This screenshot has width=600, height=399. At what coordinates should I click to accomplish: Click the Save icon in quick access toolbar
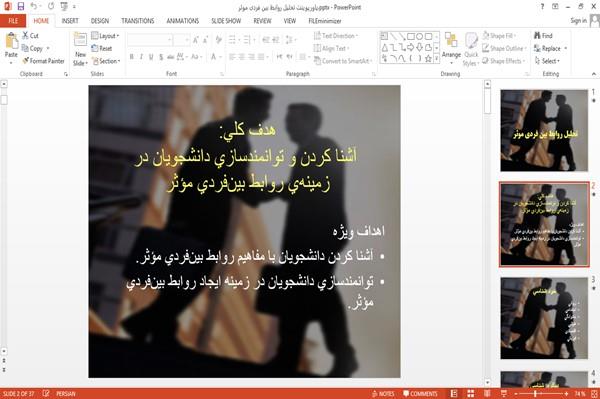click(21, 7)
